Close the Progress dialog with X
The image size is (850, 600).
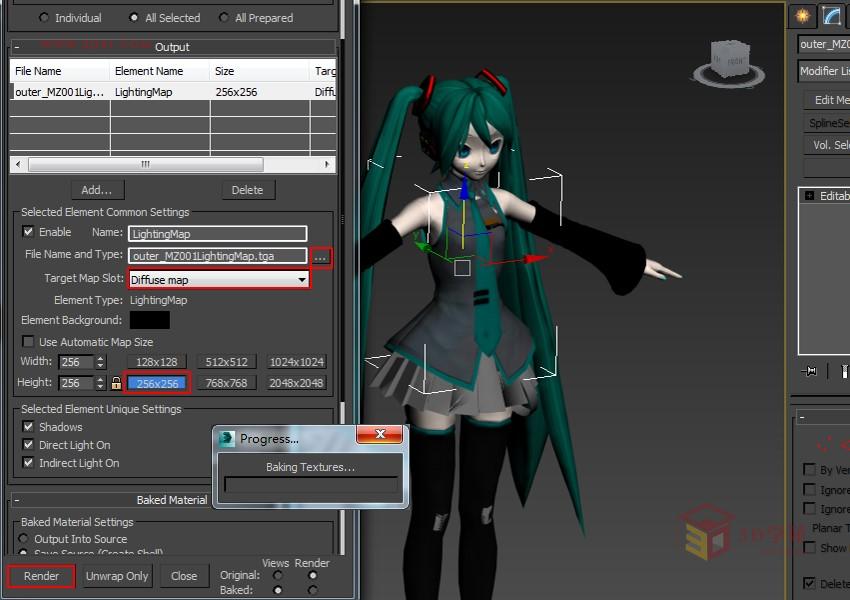click(x=380, y=434)
